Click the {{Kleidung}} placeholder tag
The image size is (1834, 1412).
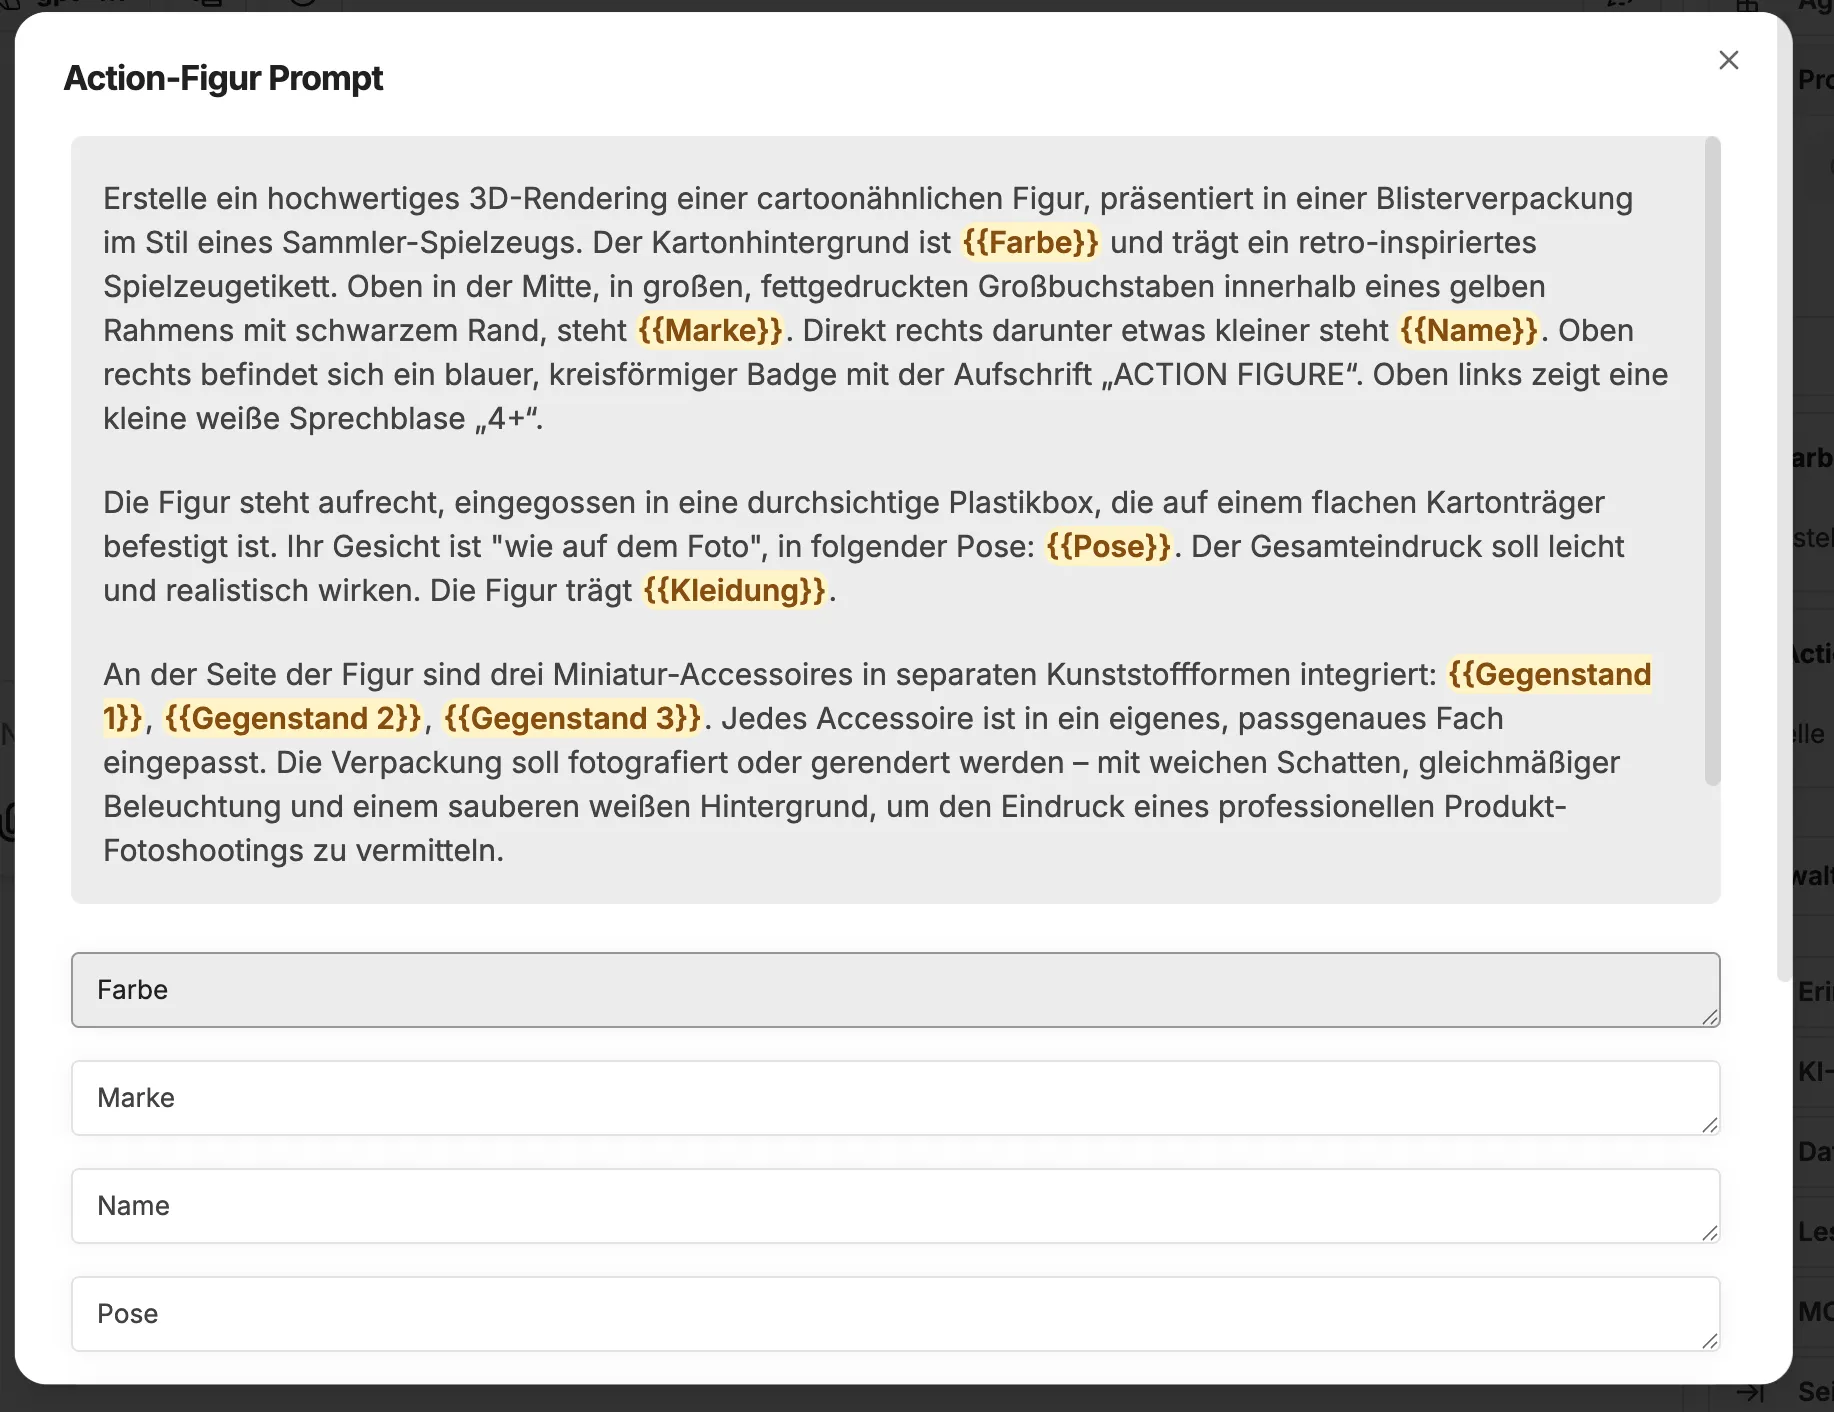pos(734,591)
